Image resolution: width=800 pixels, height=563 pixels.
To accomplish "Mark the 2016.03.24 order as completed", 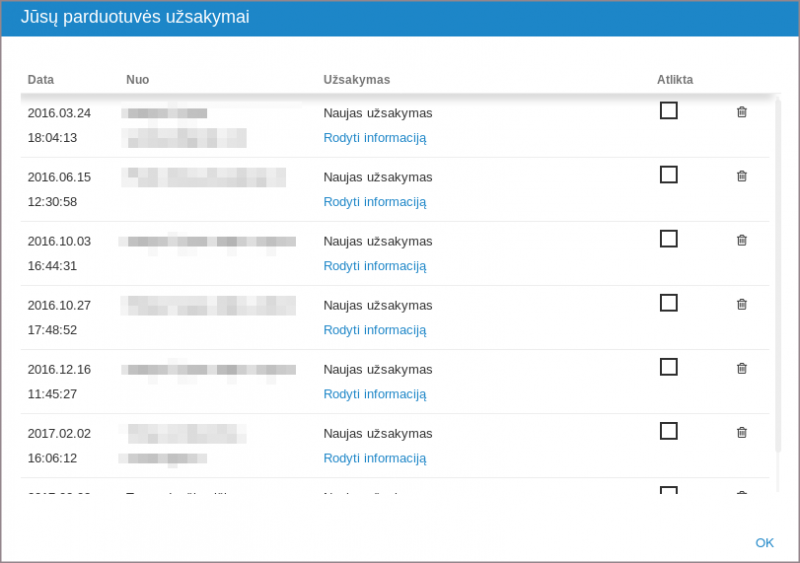I will tap(669, 111).
